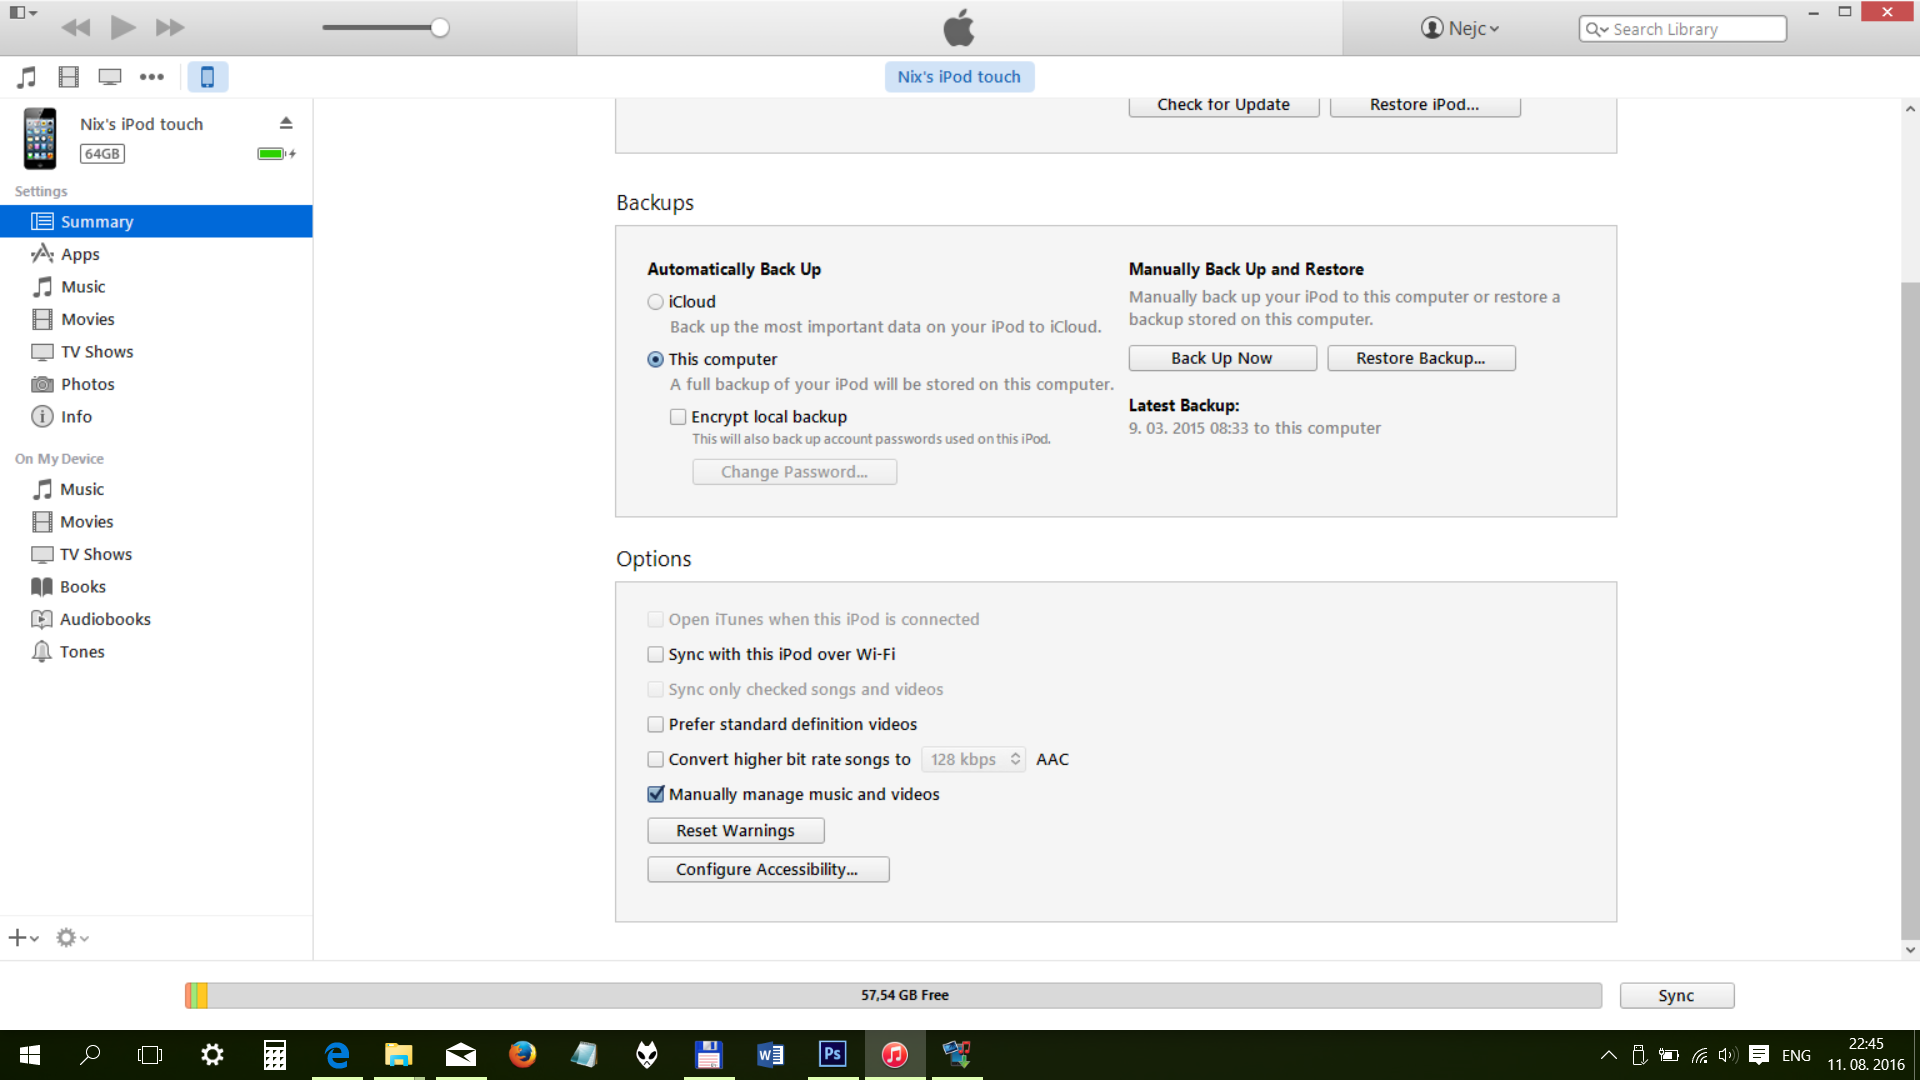
Task: Uncheck Manually manage music and videos
Action: tap(655, 794)
